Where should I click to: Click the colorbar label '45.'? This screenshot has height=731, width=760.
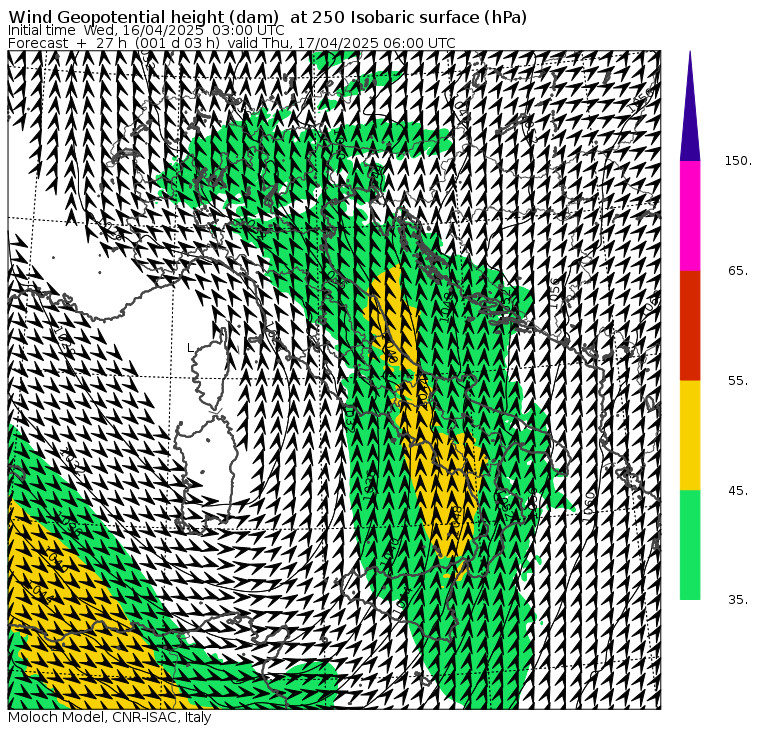tap(738, 491)
